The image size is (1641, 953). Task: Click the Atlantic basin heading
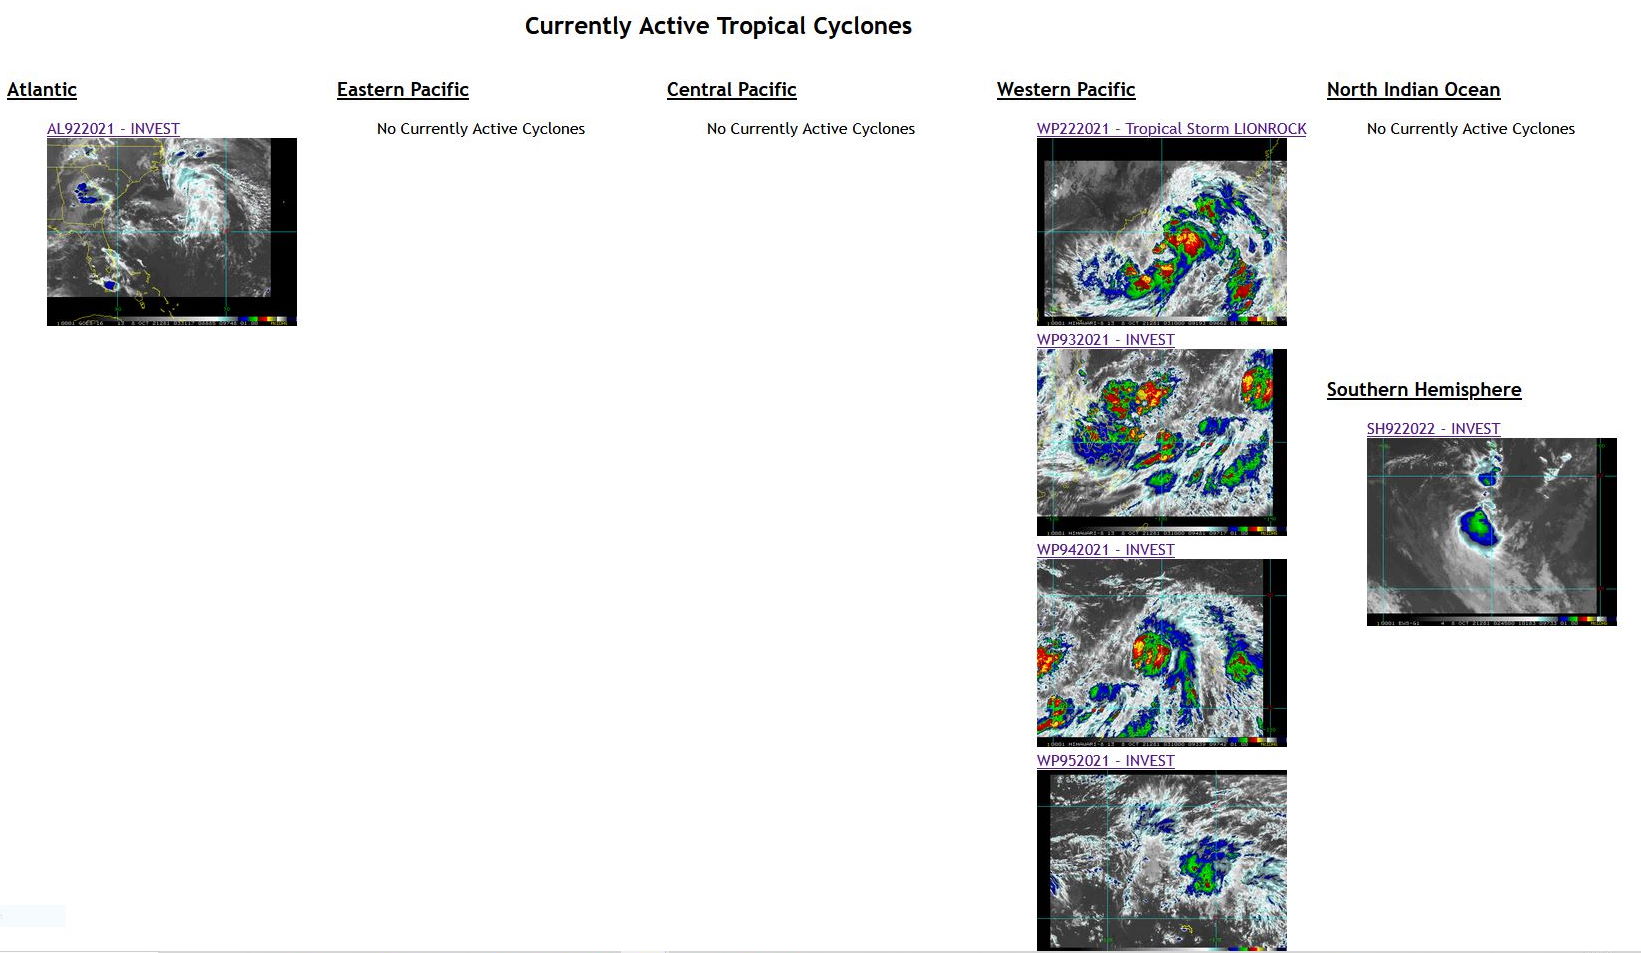42,90
